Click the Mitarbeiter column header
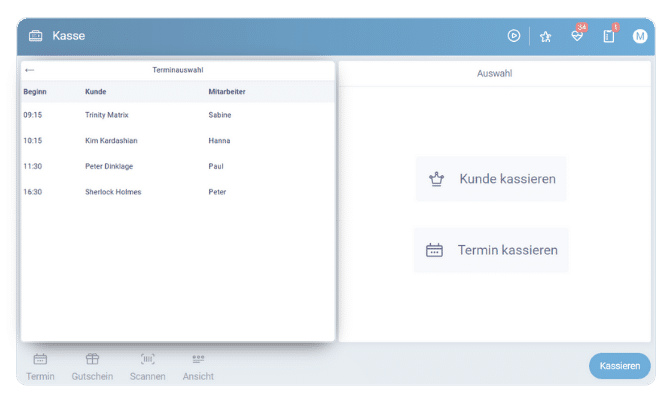Screen dimensions: 671x413 click(x=227, y=92)
